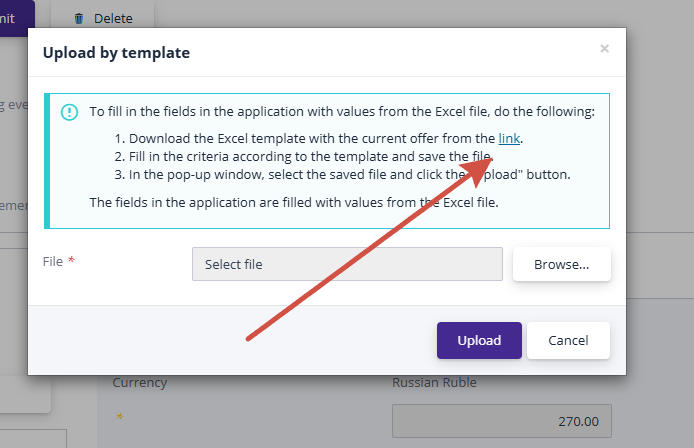694x448 pixels.
Task: Focus the 270.00 amount field
Action: click(x=501, y=421)
